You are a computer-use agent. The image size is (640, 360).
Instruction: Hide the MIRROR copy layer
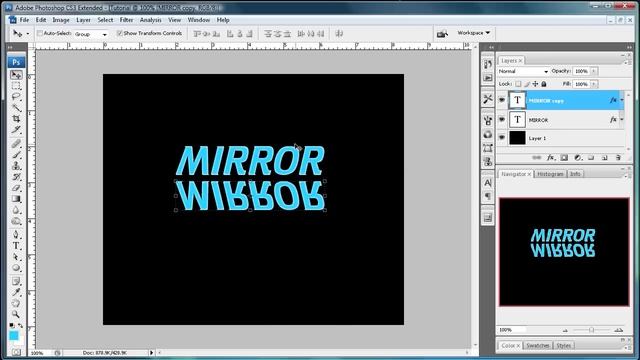tap(502, 100)
